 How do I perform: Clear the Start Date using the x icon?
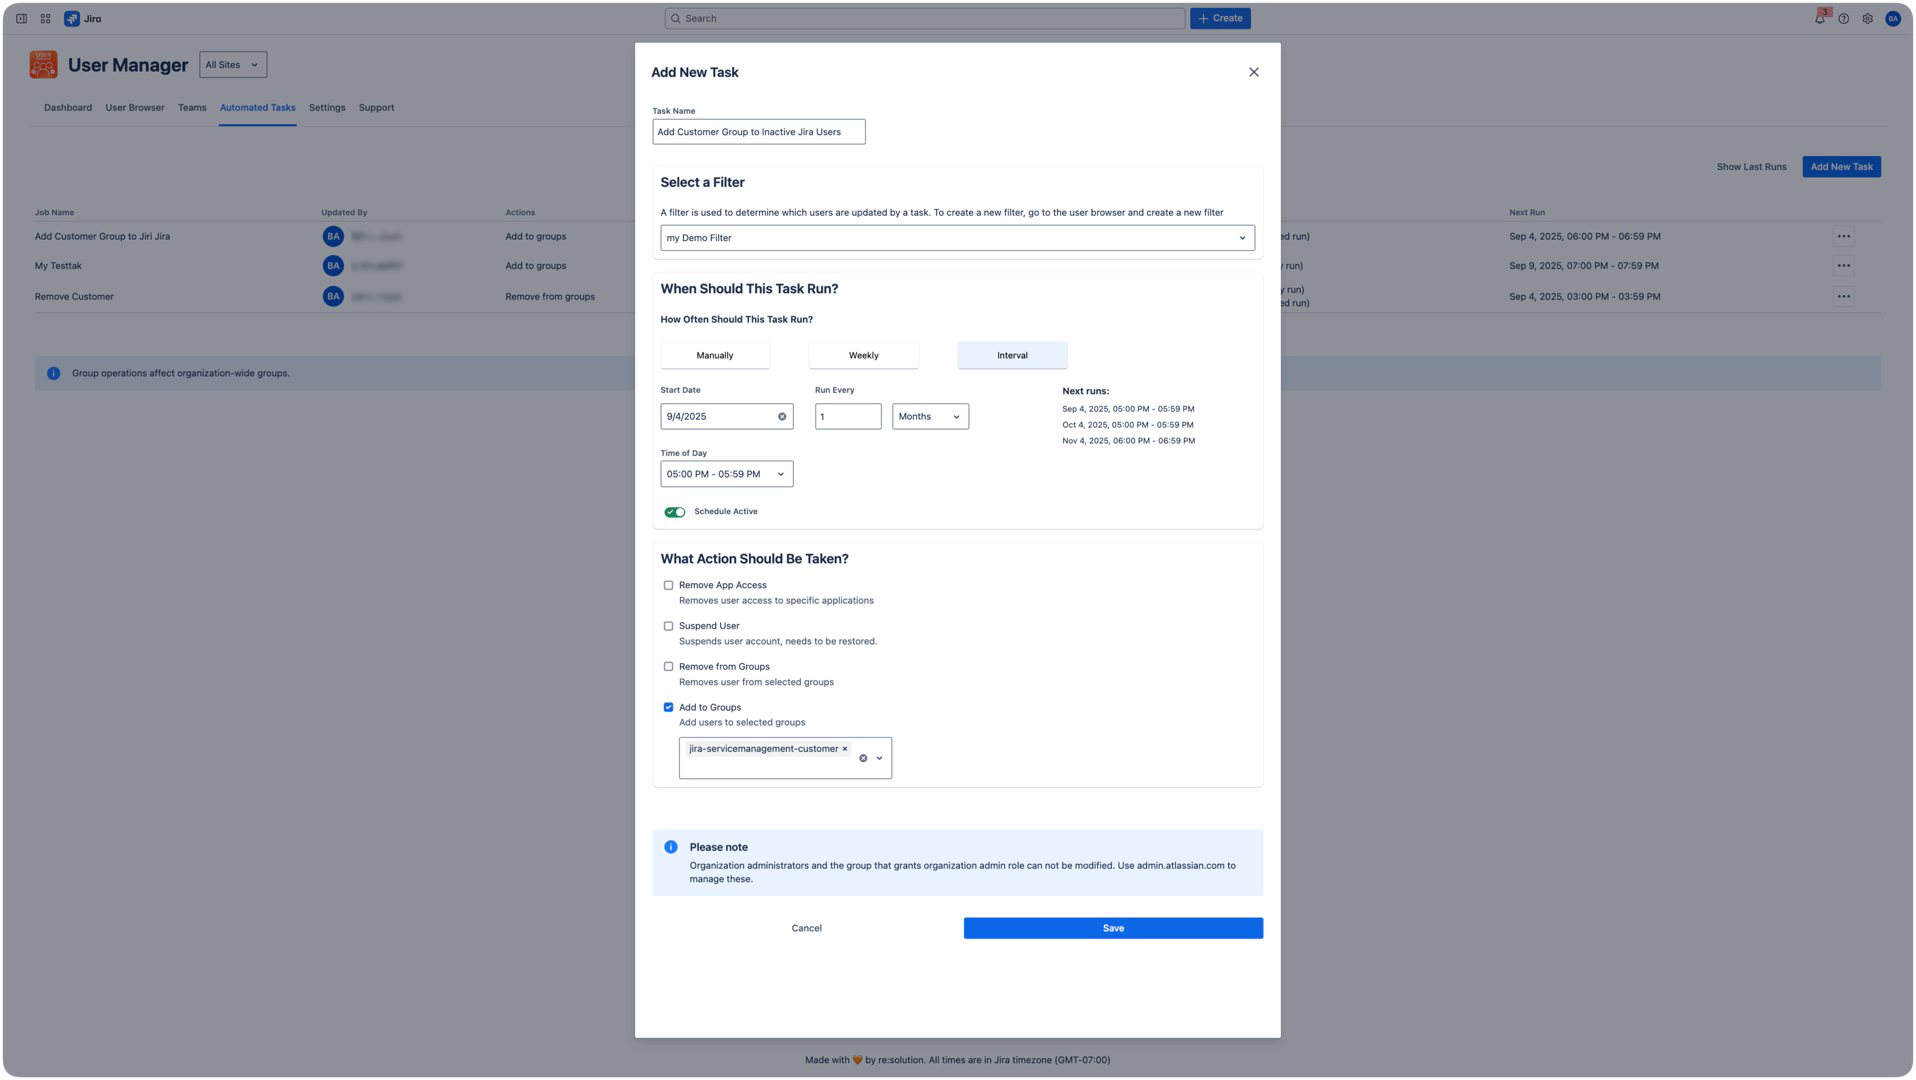[x=781, y=416]
